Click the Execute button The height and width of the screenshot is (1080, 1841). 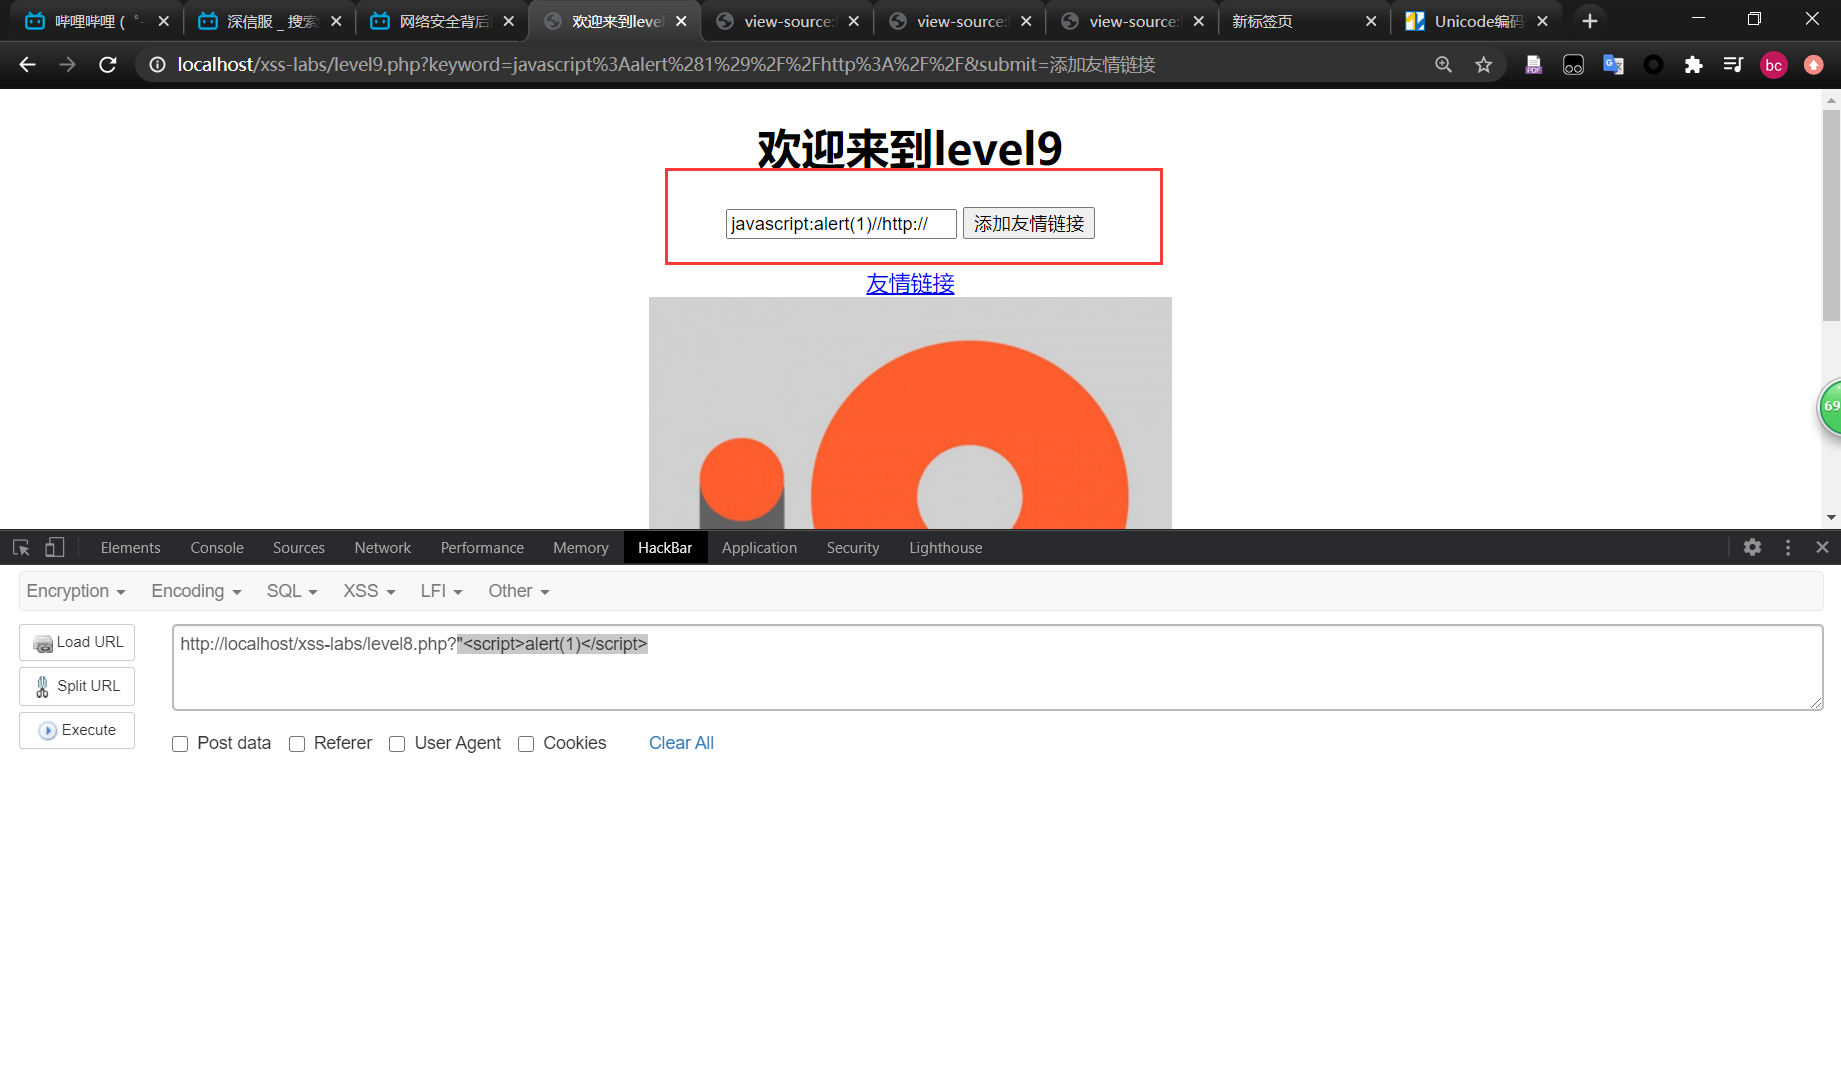tap(77, 731)
